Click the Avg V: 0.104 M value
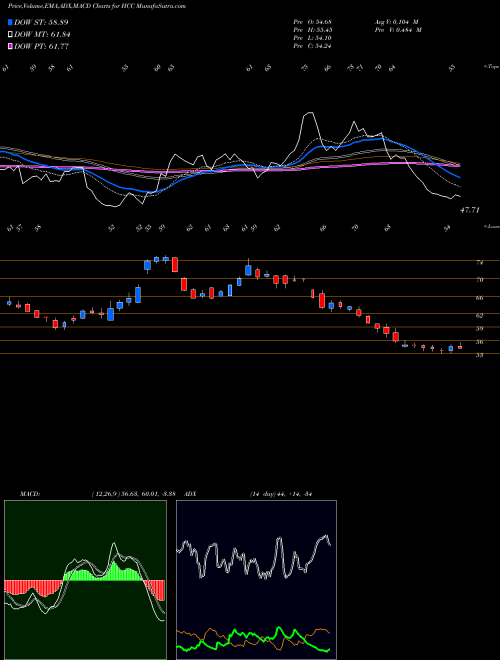Screen dimensions: 500x660 [x=396, y=22]
